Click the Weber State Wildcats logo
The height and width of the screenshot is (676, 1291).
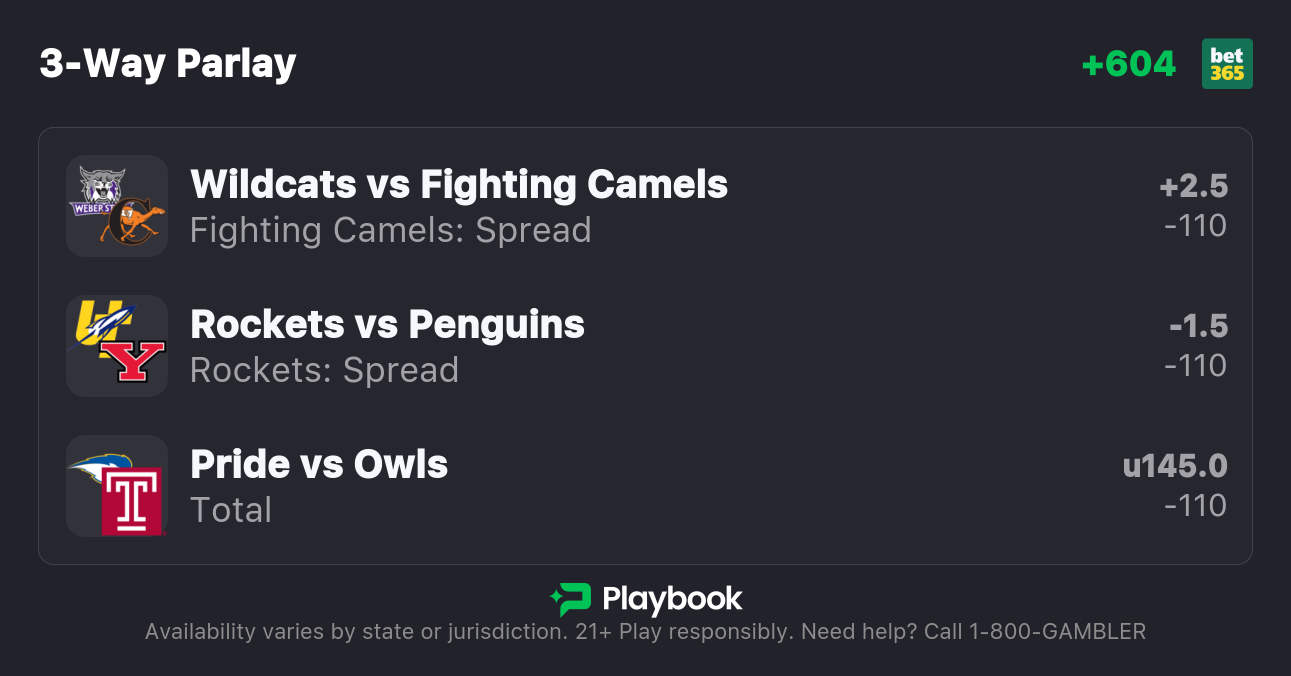click(x=95, y=191)
